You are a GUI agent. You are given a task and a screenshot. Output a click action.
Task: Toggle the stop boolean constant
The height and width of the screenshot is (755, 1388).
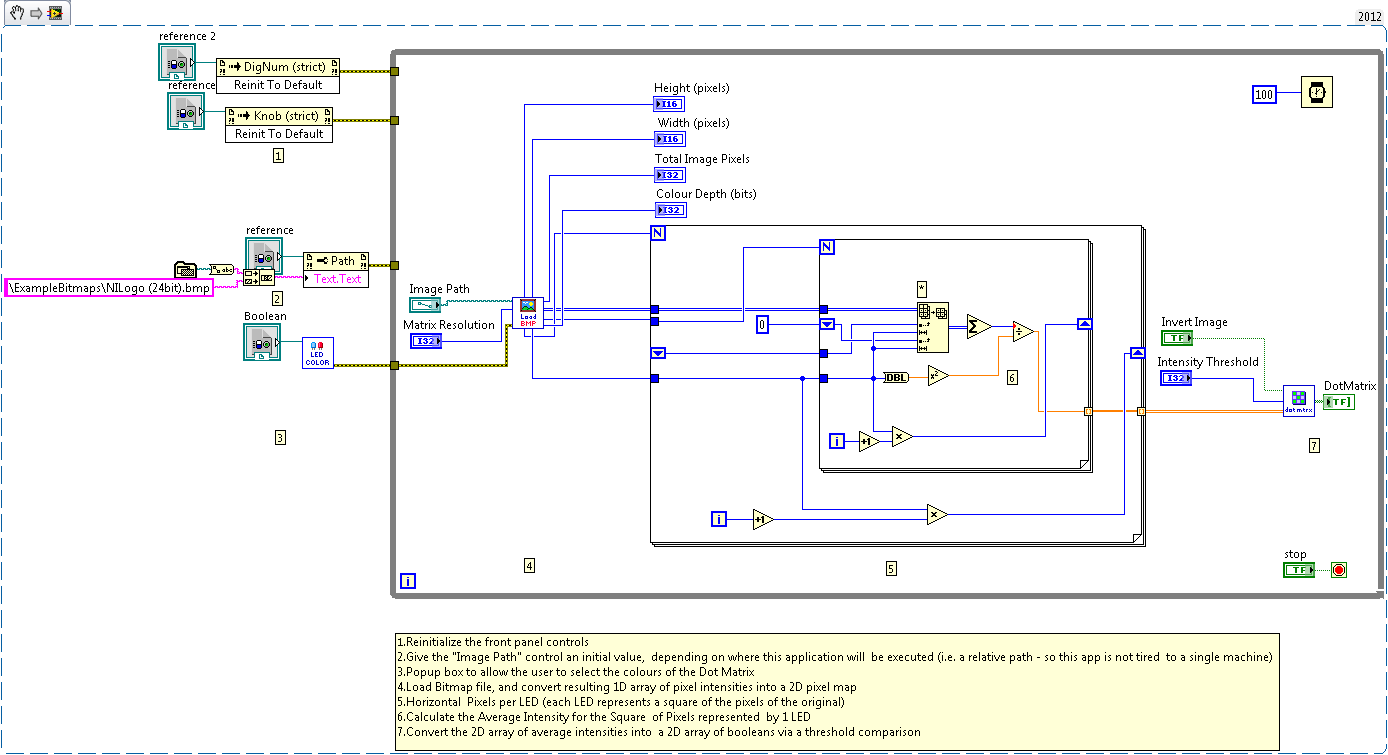[x=1298, y=568]
